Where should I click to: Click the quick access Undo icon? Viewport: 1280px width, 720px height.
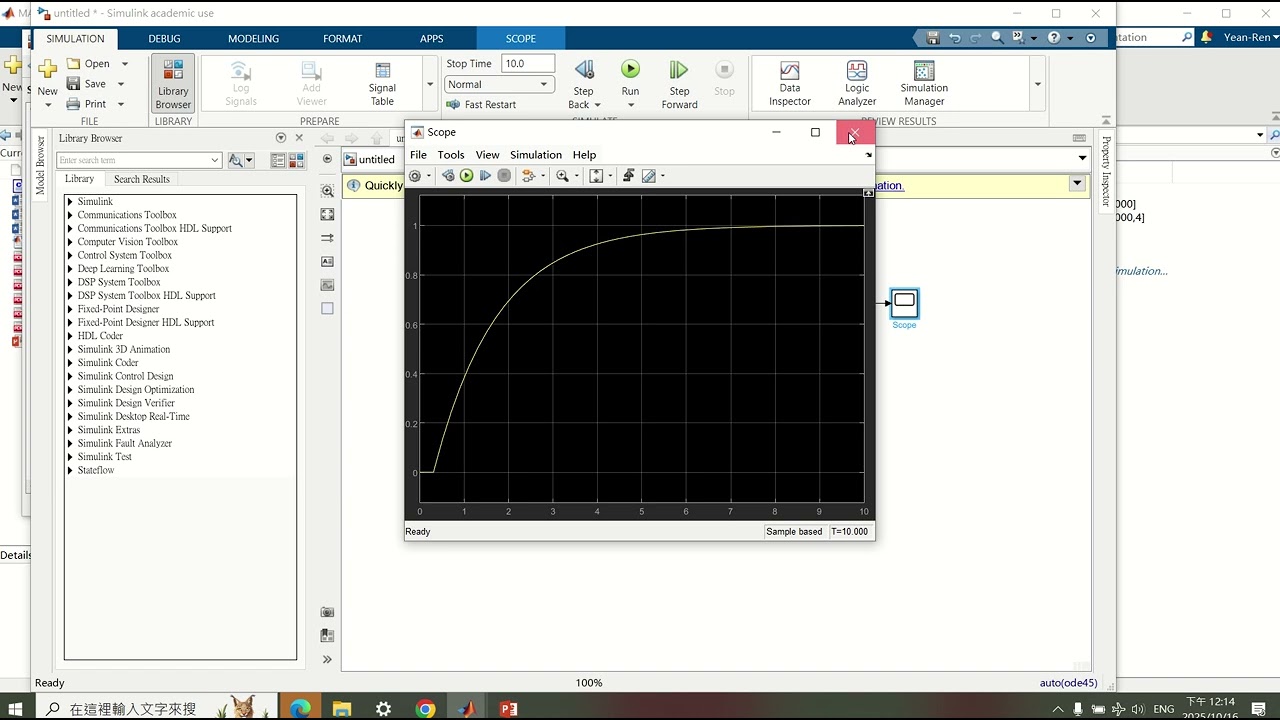pos(954,38)
